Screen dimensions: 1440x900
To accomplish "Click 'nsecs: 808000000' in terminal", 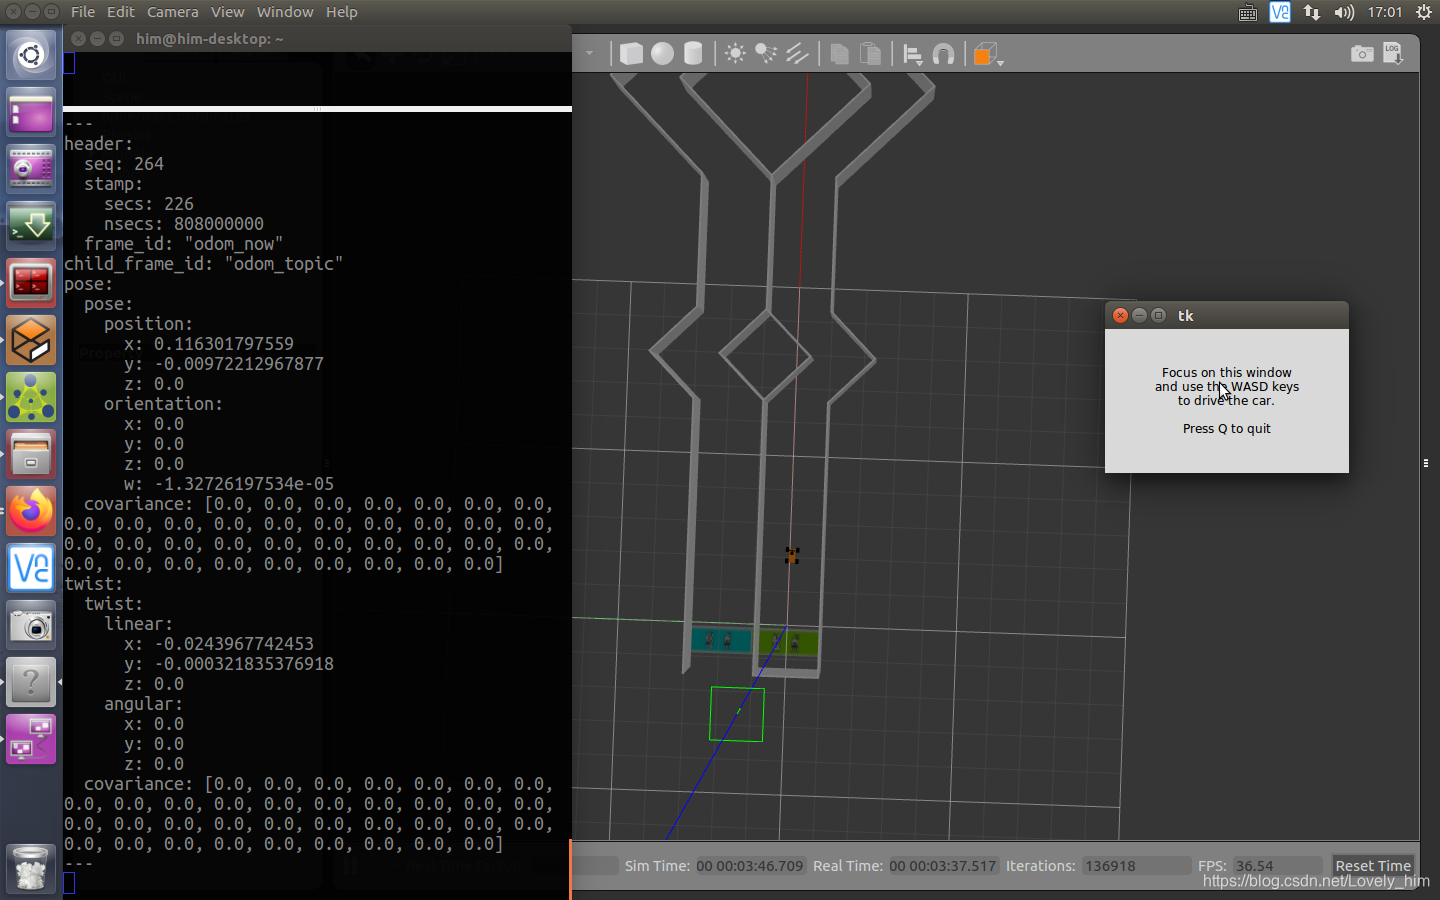I will click(x=184, y=224).
